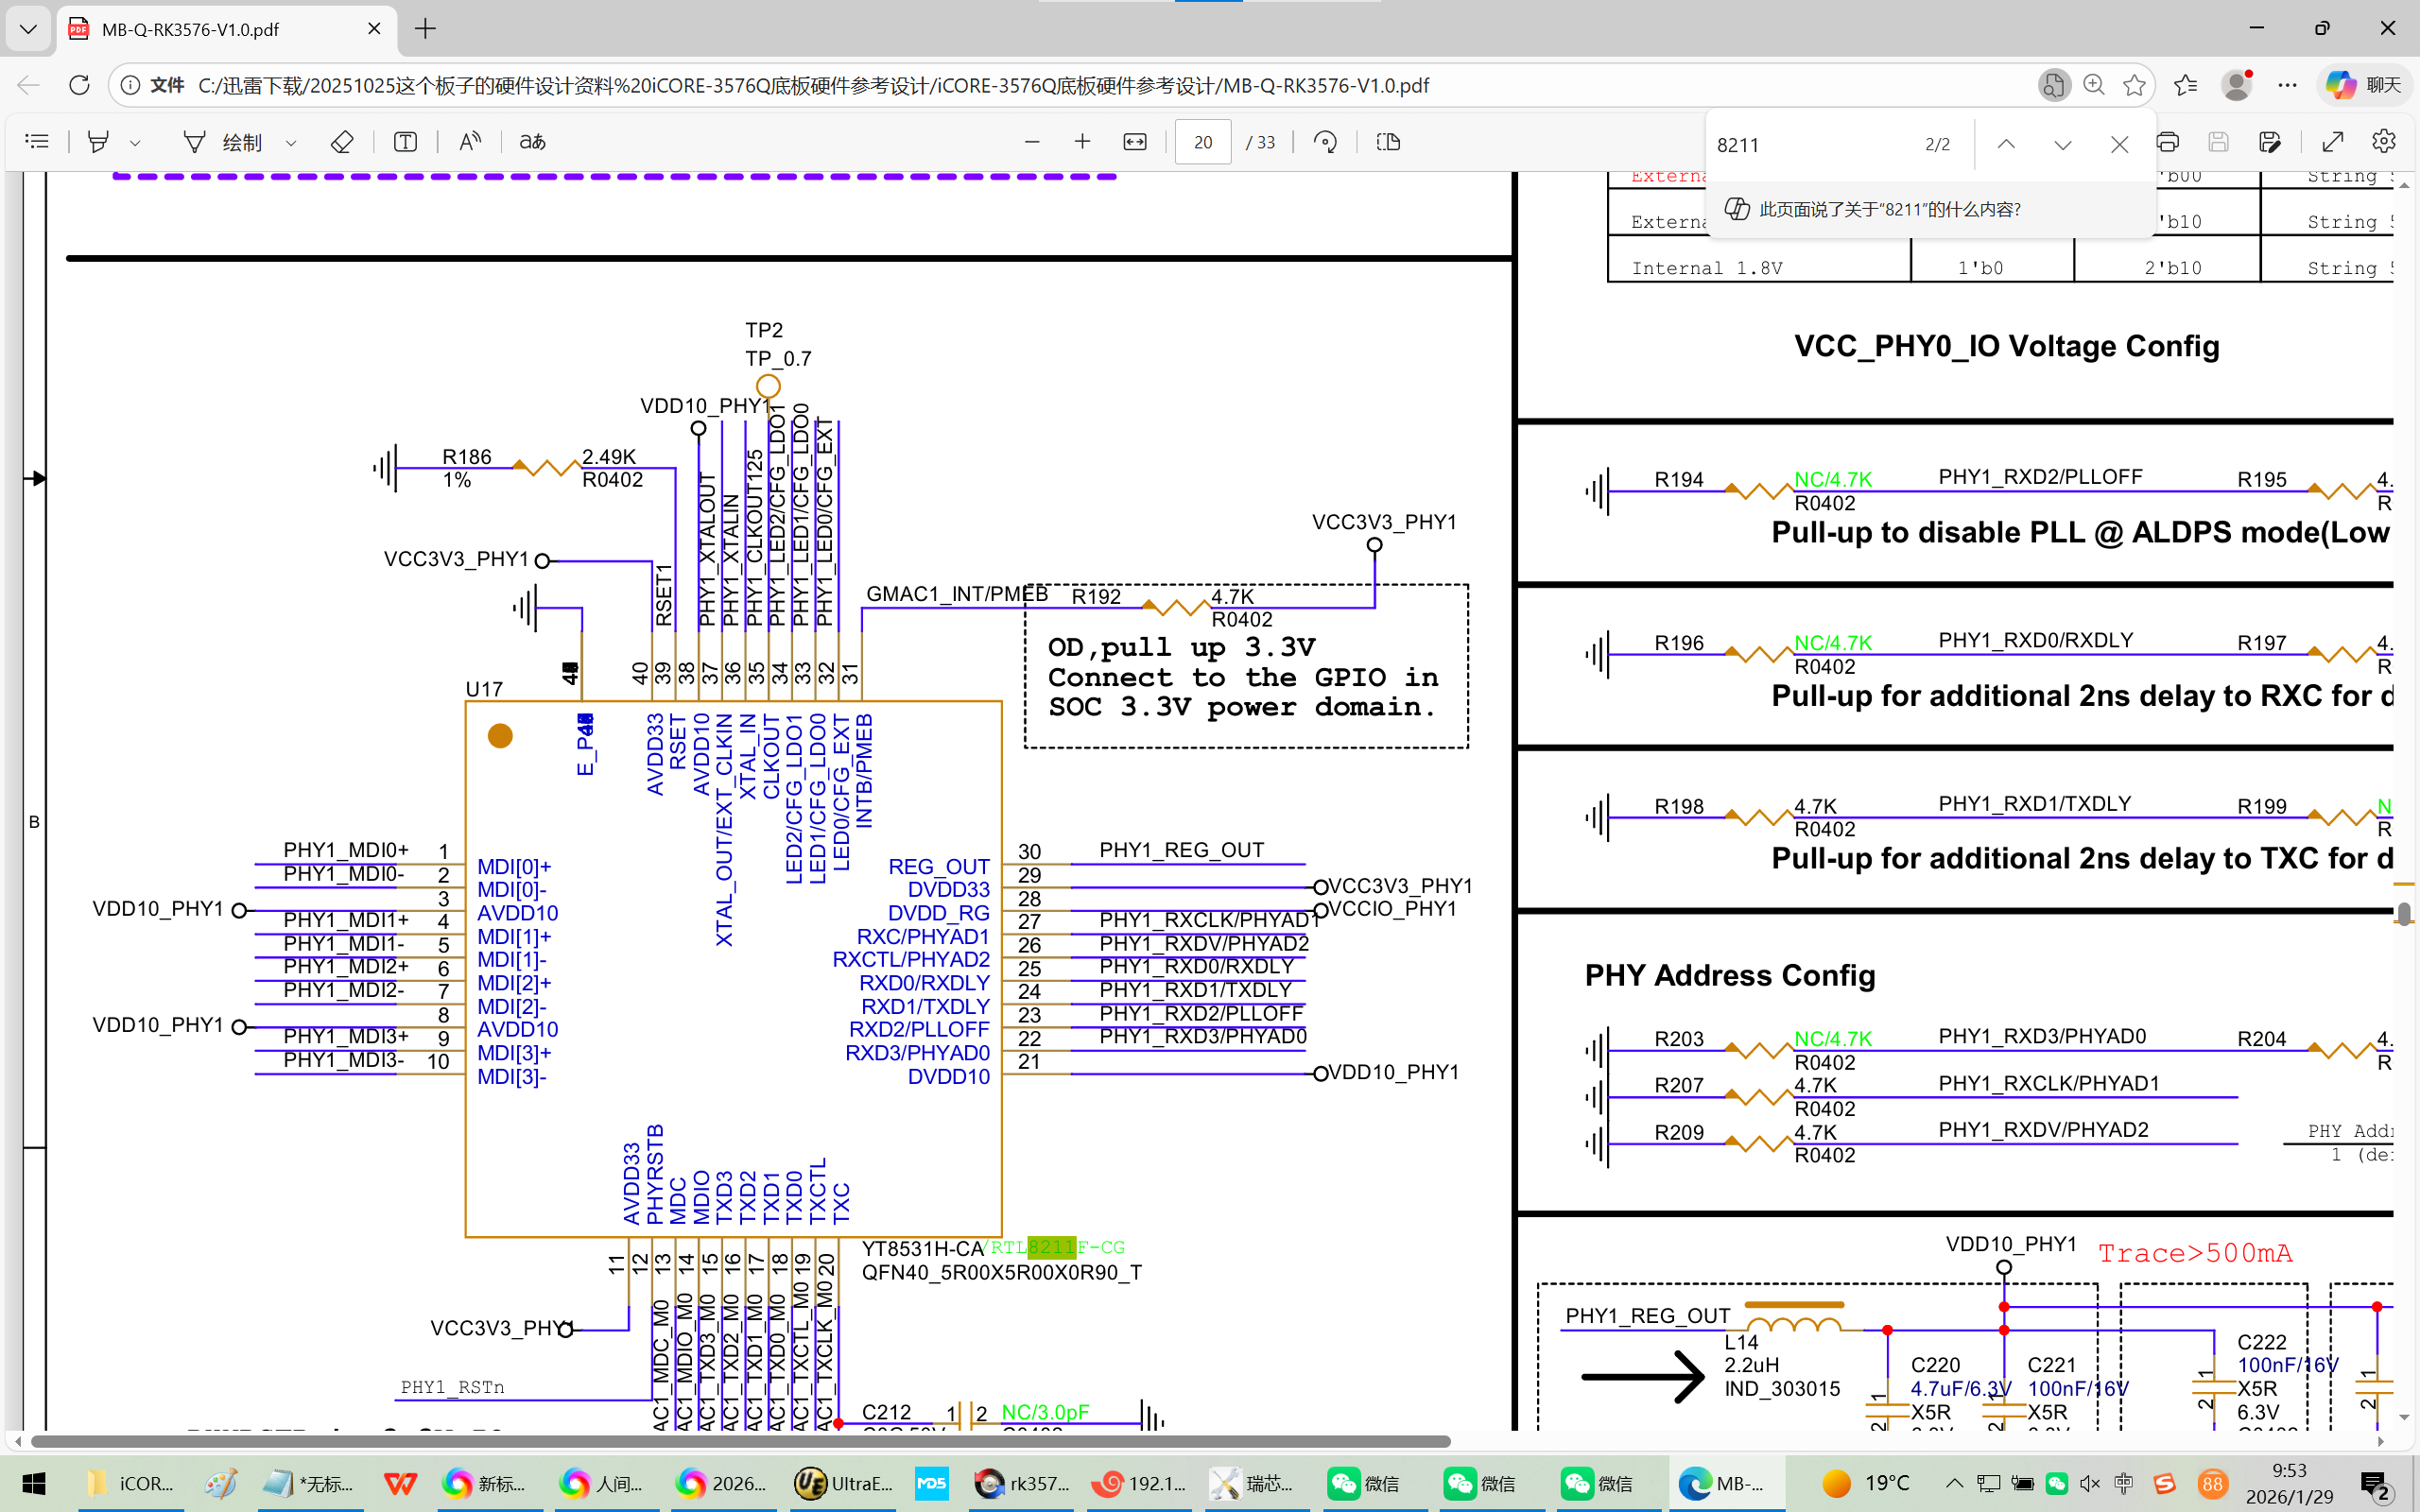Expand the highlight tool dropdown arrow
The image size is (2420, 1512).
(135, 143)
